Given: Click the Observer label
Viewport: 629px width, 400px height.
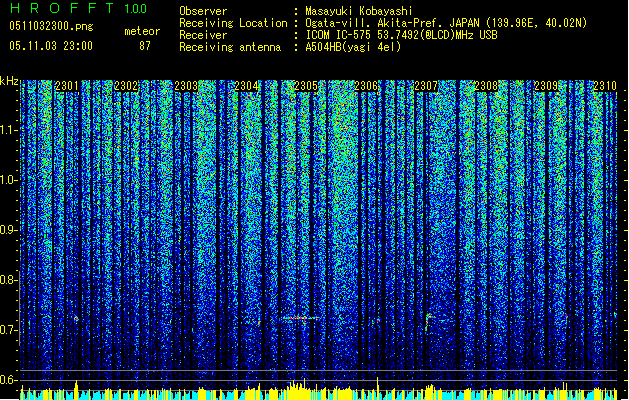Looking at the screenshot, I should (x=203, y=11).
